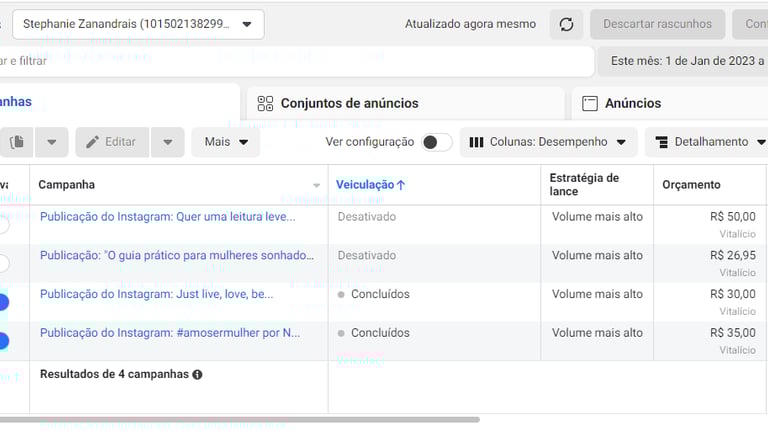Open Quer uma leitura leve campaign link
The width and height of the screenshot is (768, 431).
(168, 217)
